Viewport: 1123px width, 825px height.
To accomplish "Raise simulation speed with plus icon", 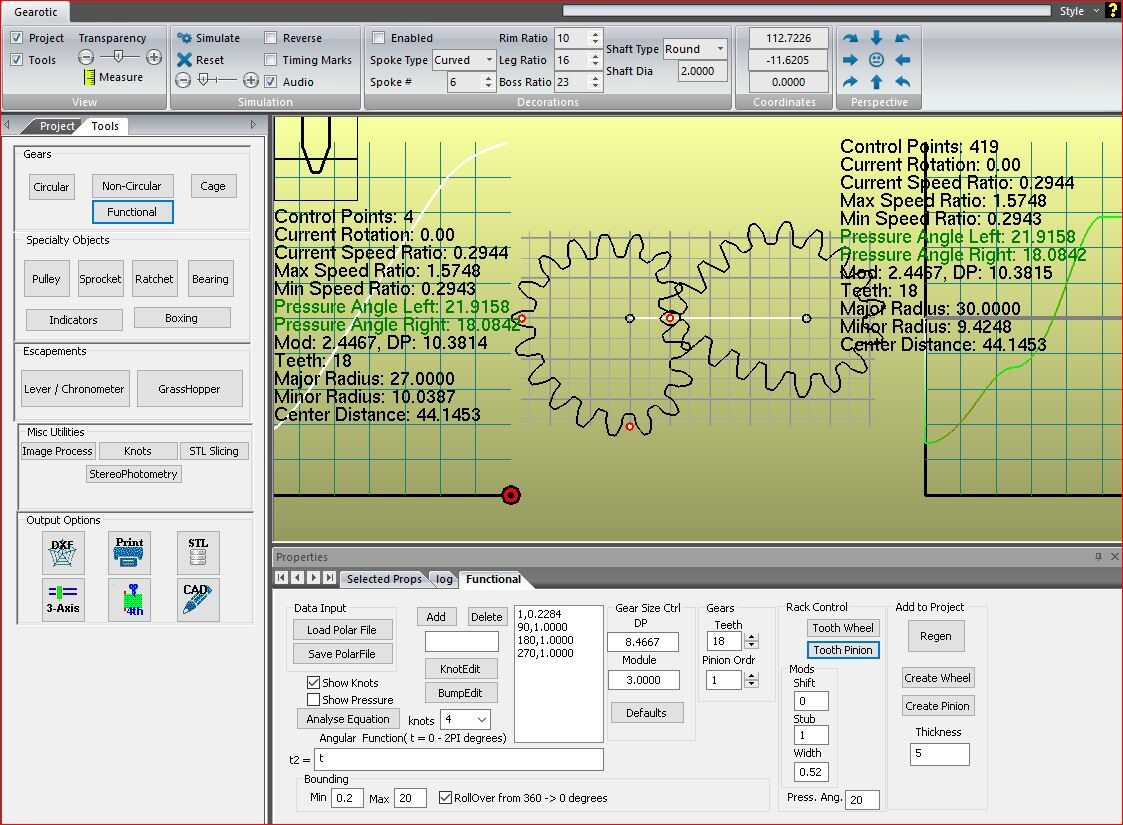I will click(251, 80).
